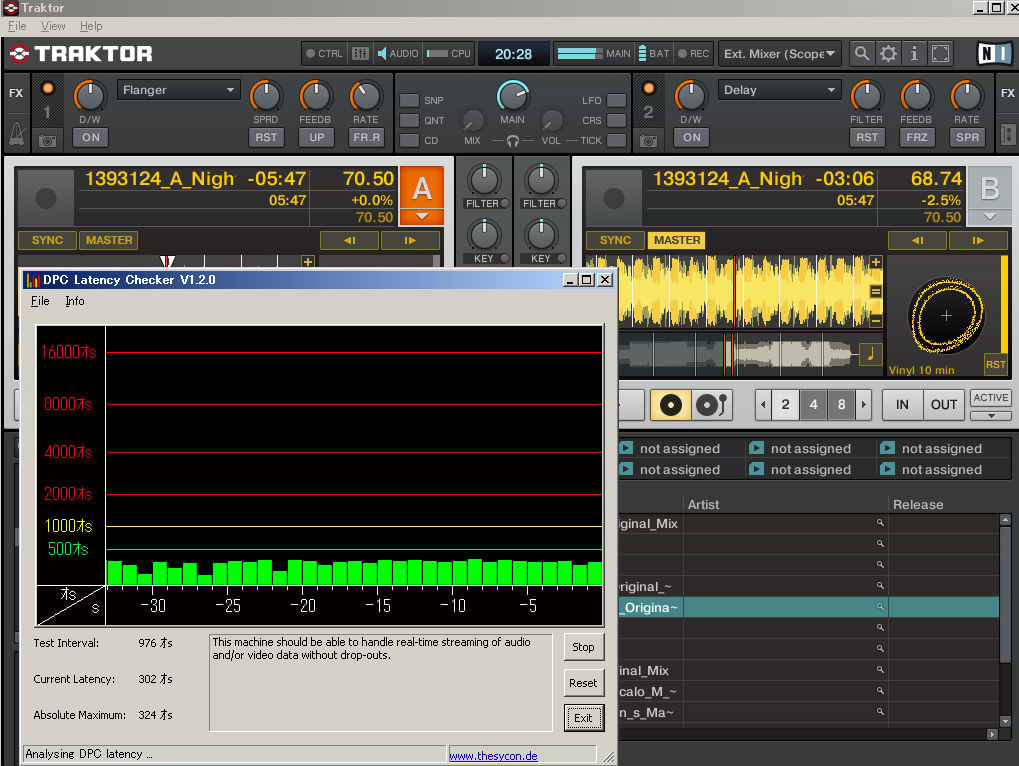Screen dimensions: 1019x766
Task: Open the Flanger effect dropdown
Action: coord(178,90)
